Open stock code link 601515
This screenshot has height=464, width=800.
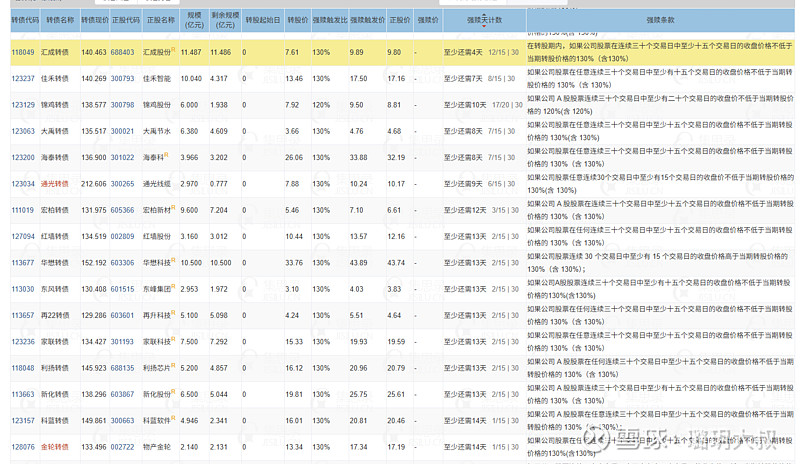[x=122, y=289]
